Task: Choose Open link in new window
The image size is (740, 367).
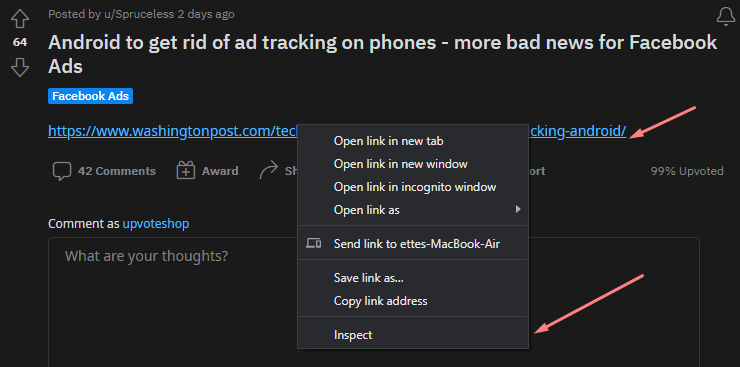Action: tap(401, 164)
